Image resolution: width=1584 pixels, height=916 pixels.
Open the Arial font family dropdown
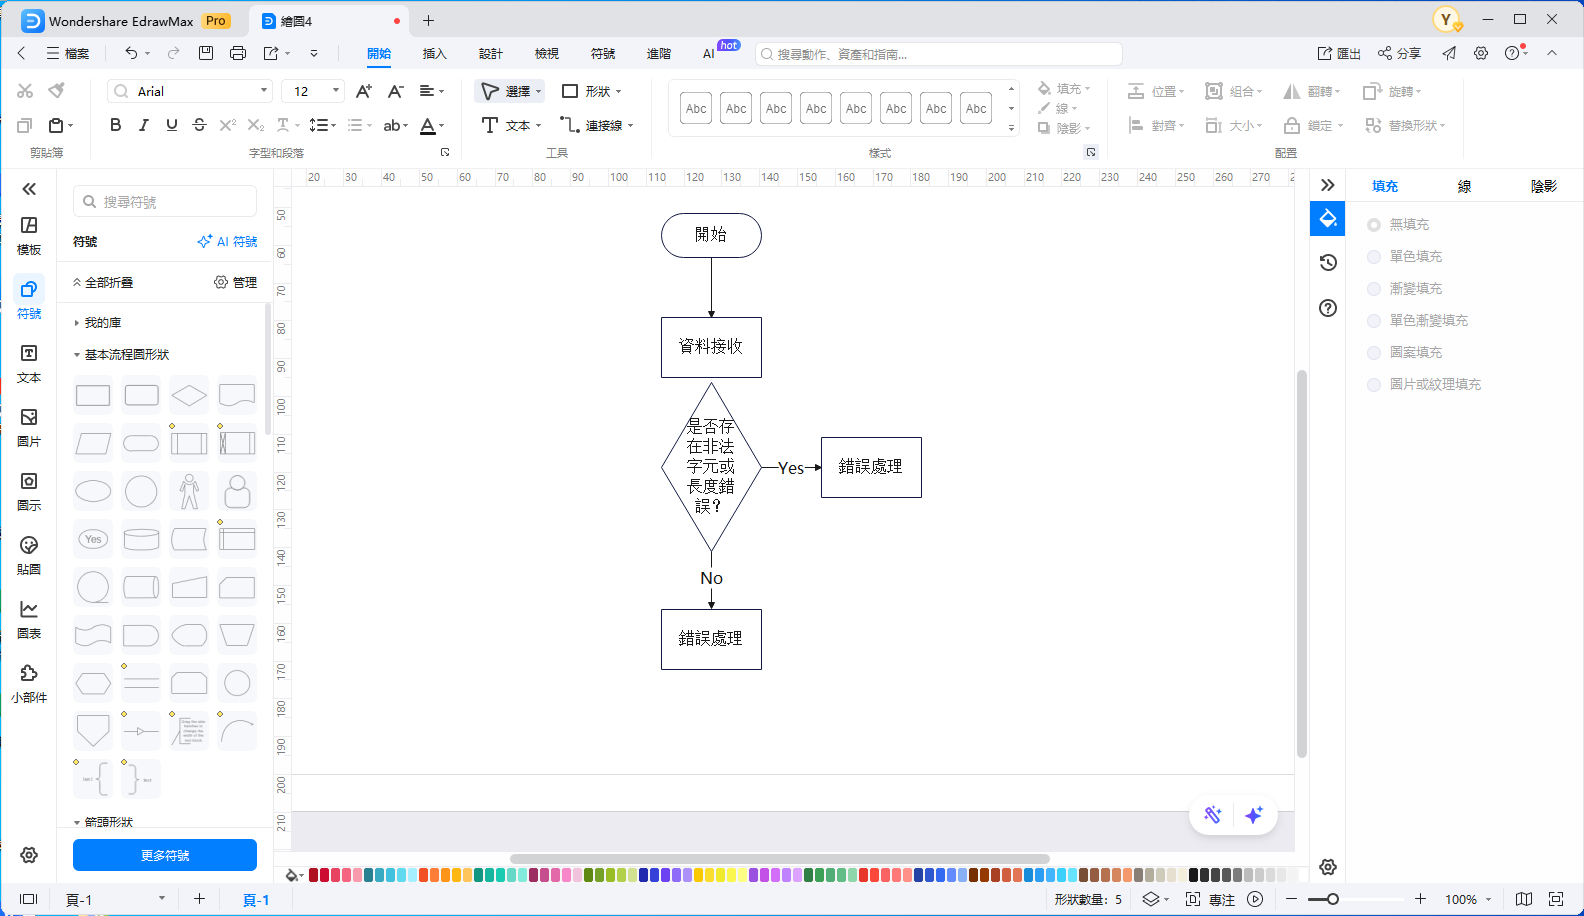coord(190,91)
